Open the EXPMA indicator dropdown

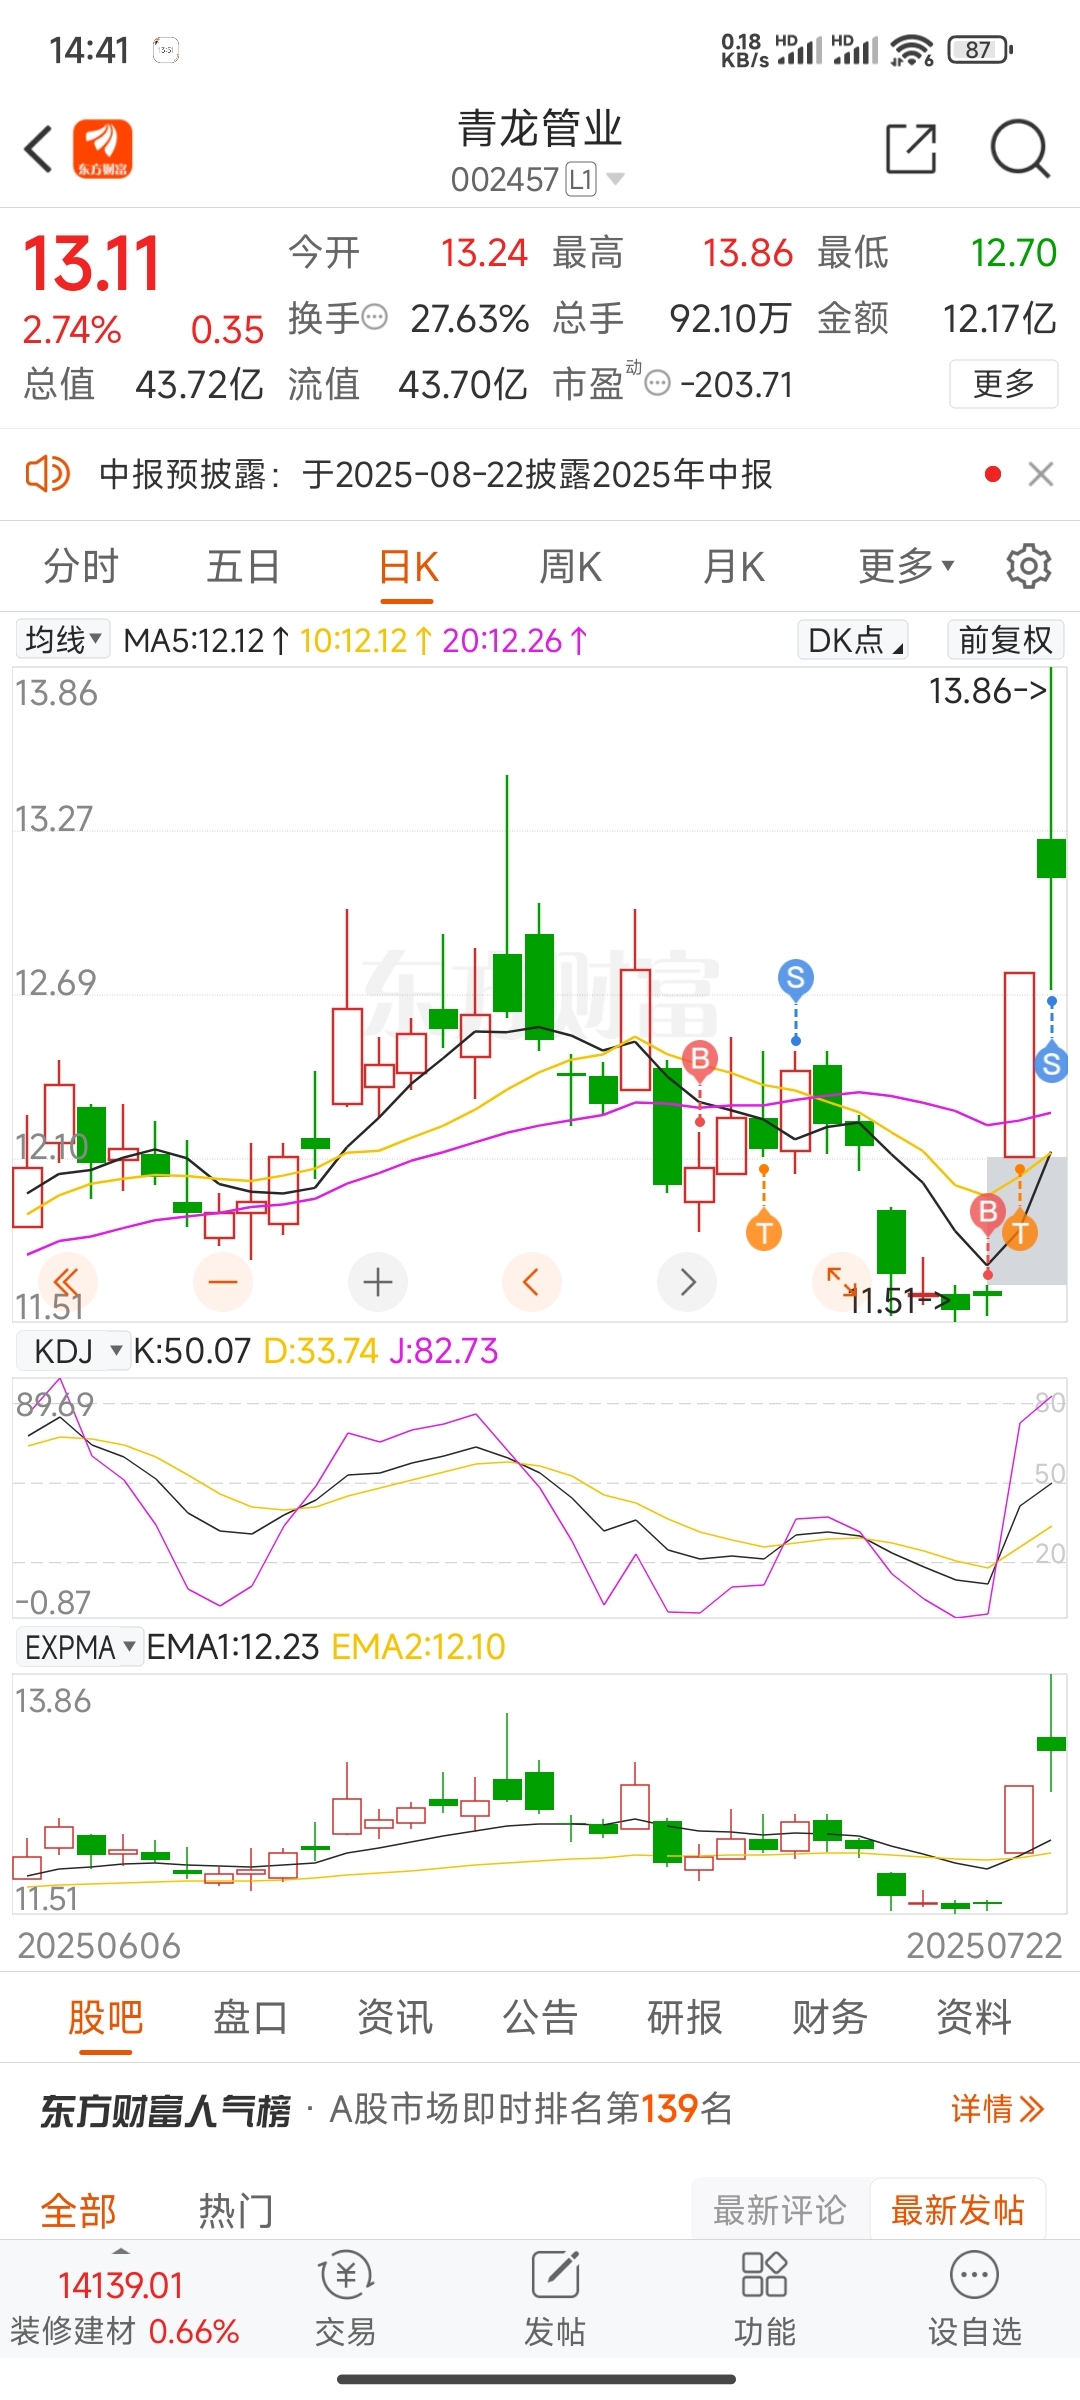coord(78,1646)
